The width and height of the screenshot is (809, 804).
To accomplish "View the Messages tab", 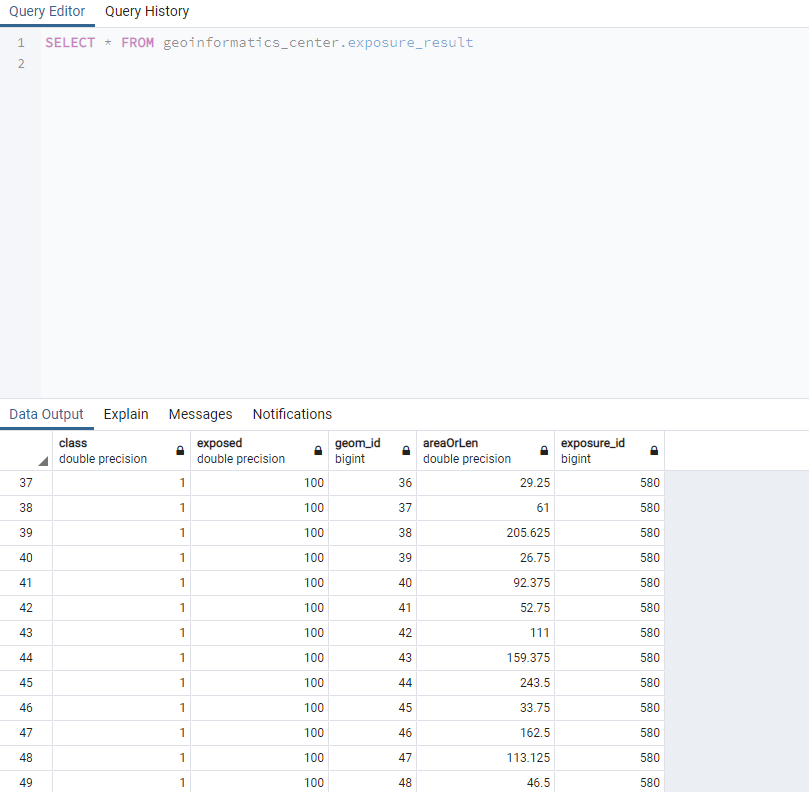I will [x=200, y=413].
